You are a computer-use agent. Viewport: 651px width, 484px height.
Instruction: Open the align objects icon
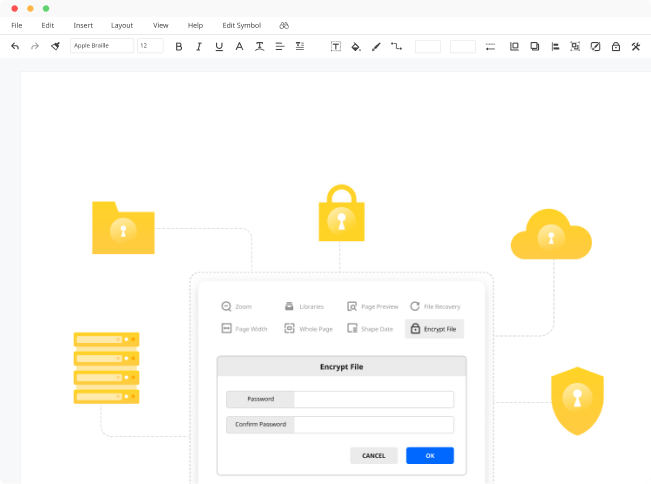[555, 46]
